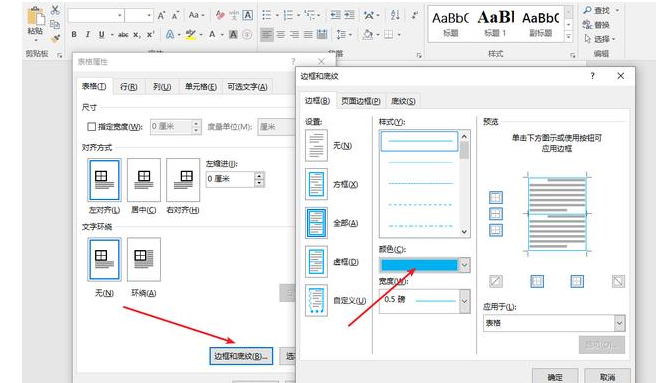Select 居中(C) center table alignment
The width and height of the screenshot is (656, 383).
point(144,180)
